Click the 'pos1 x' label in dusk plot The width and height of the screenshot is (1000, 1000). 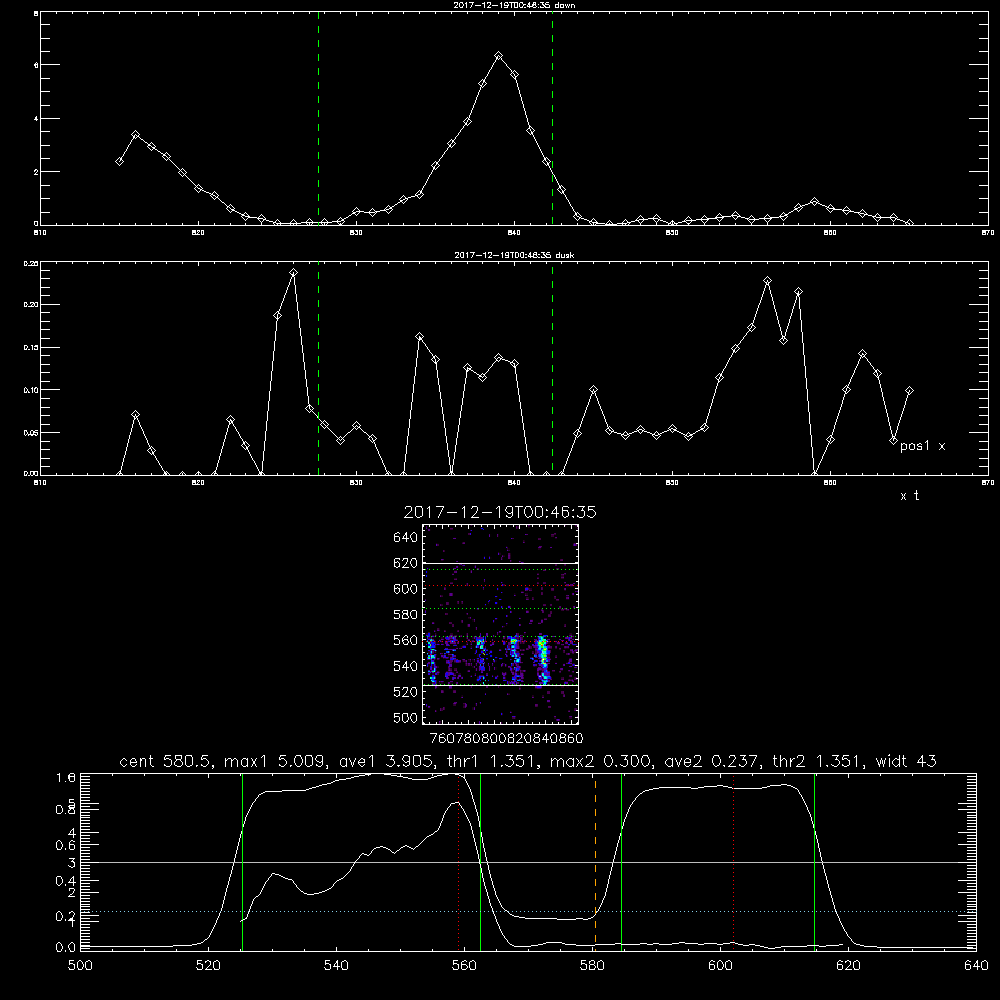(x=922, y=446)
